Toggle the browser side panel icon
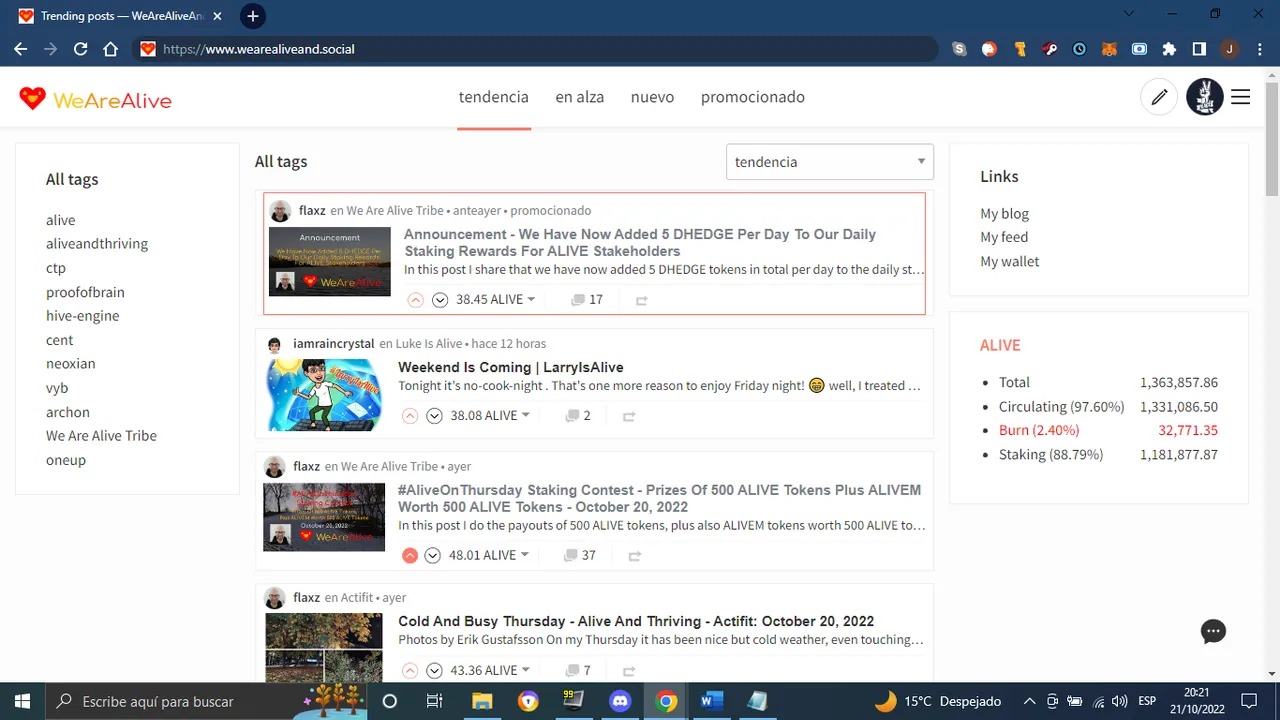 [1199, 49]
